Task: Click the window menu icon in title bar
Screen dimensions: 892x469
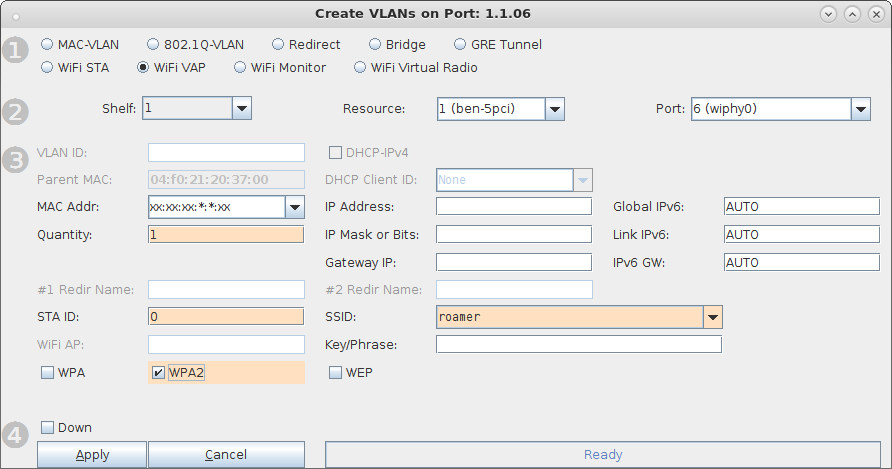Action: (x=14, y=14)
